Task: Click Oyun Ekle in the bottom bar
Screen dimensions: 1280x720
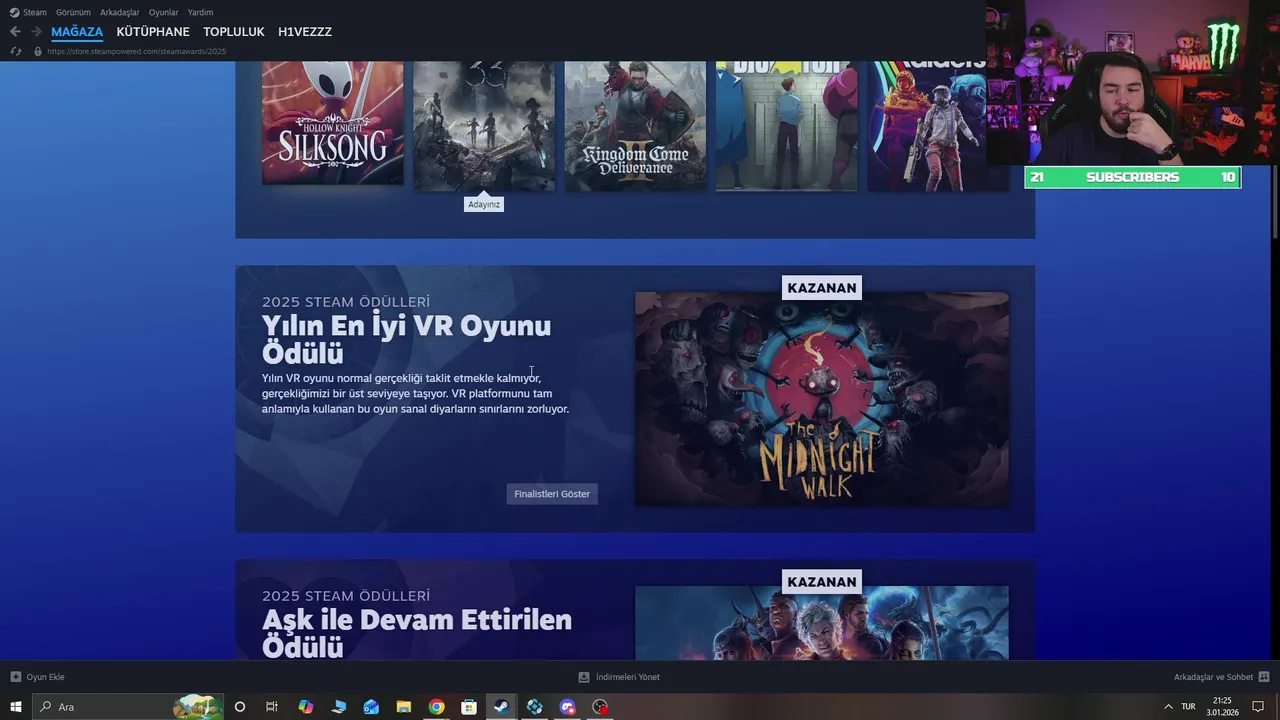Action: [45, 677]
